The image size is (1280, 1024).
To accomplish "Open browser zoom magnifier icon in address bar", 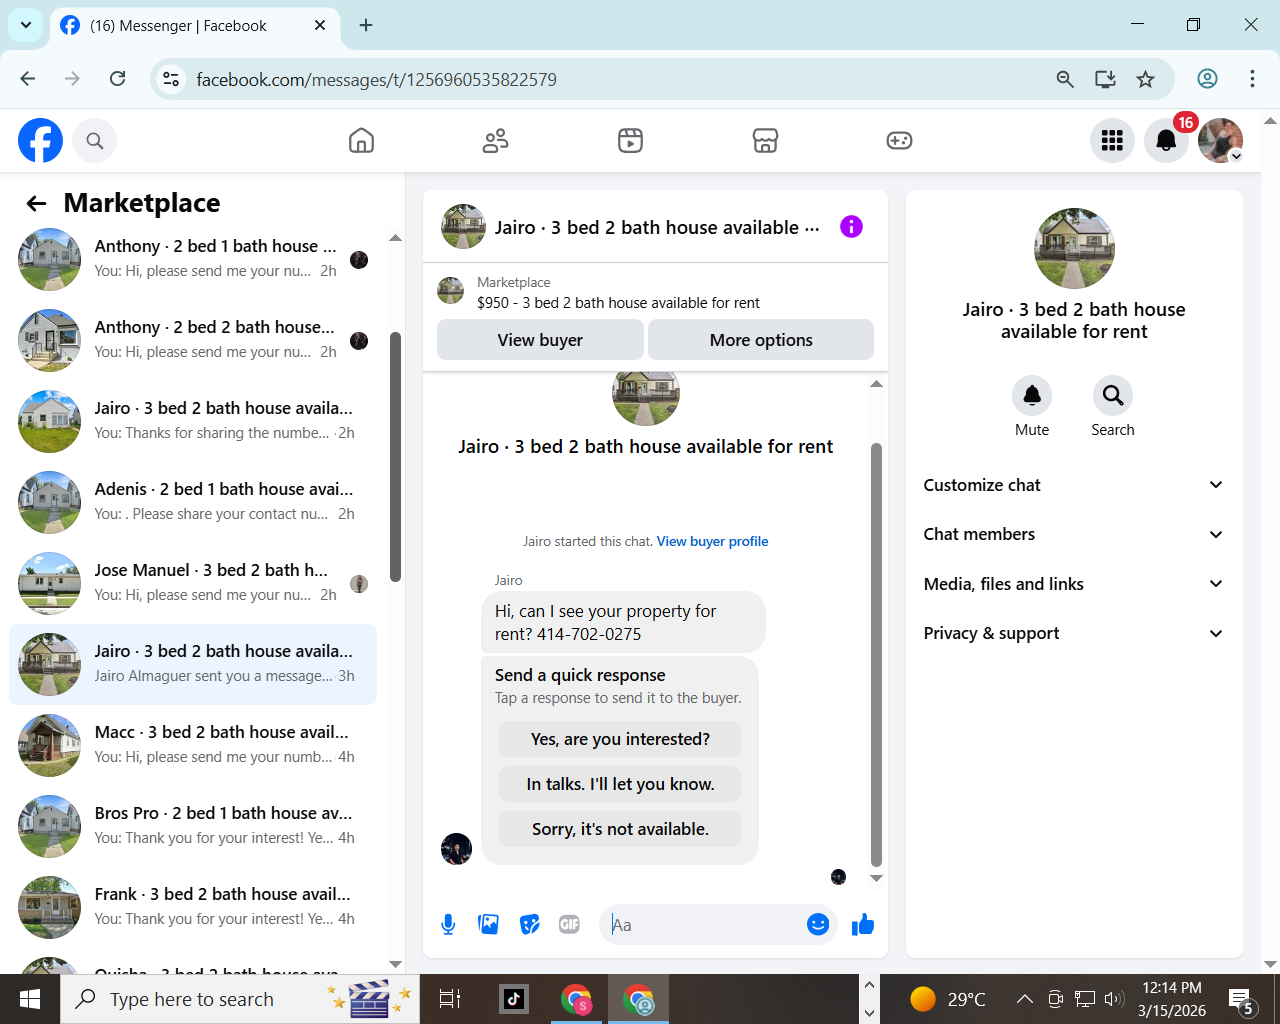I will [1065, 79].
